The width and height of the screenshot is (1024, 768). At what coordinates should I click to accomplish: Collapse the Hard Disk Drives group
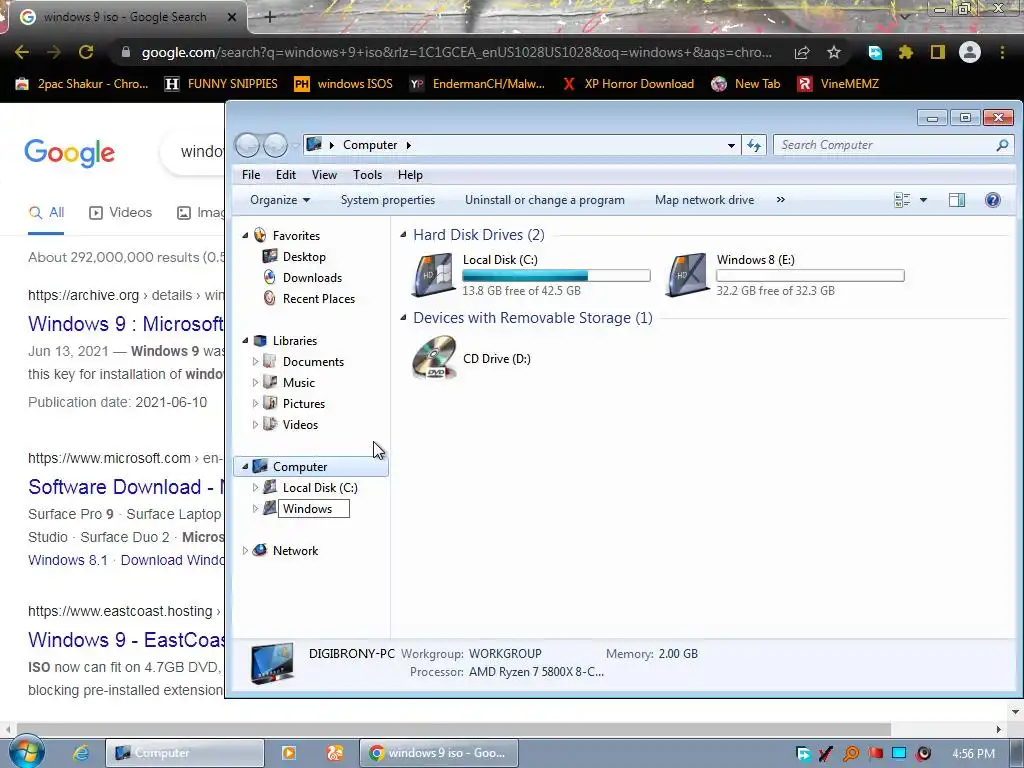point(403,234)
